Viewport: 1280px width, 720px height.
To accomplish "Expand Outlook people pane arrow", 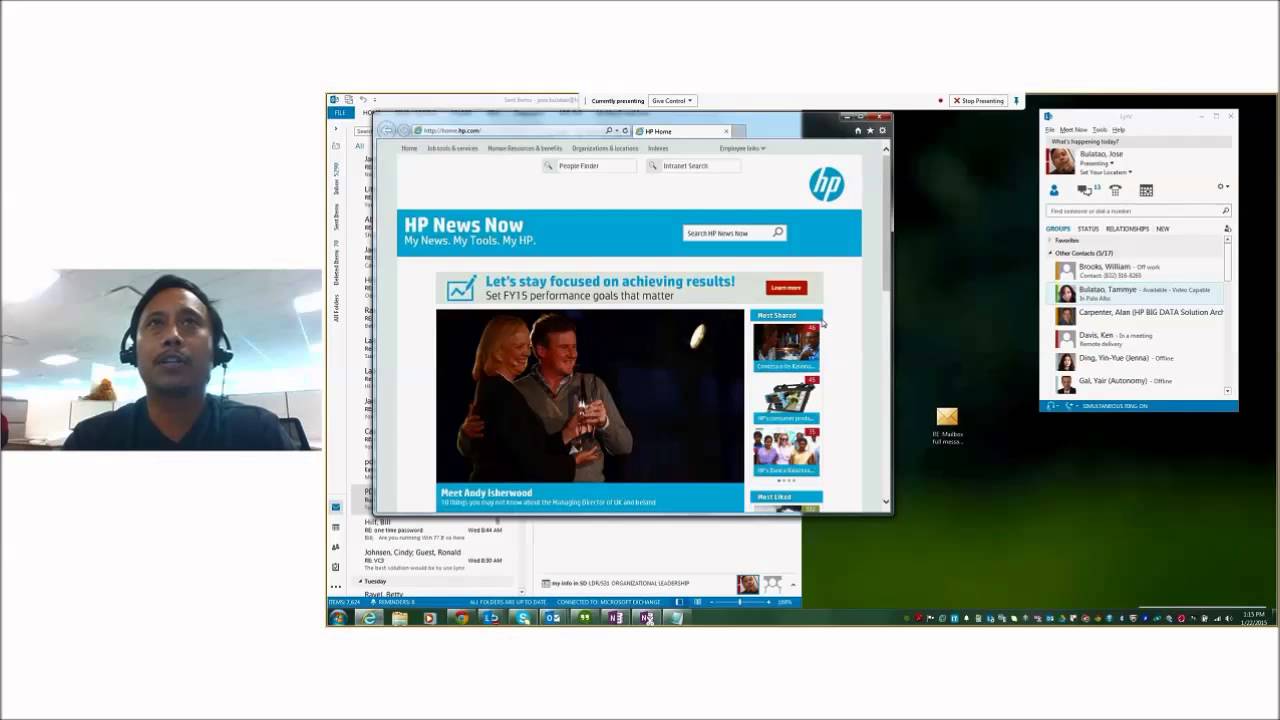I will pos(793,584).
